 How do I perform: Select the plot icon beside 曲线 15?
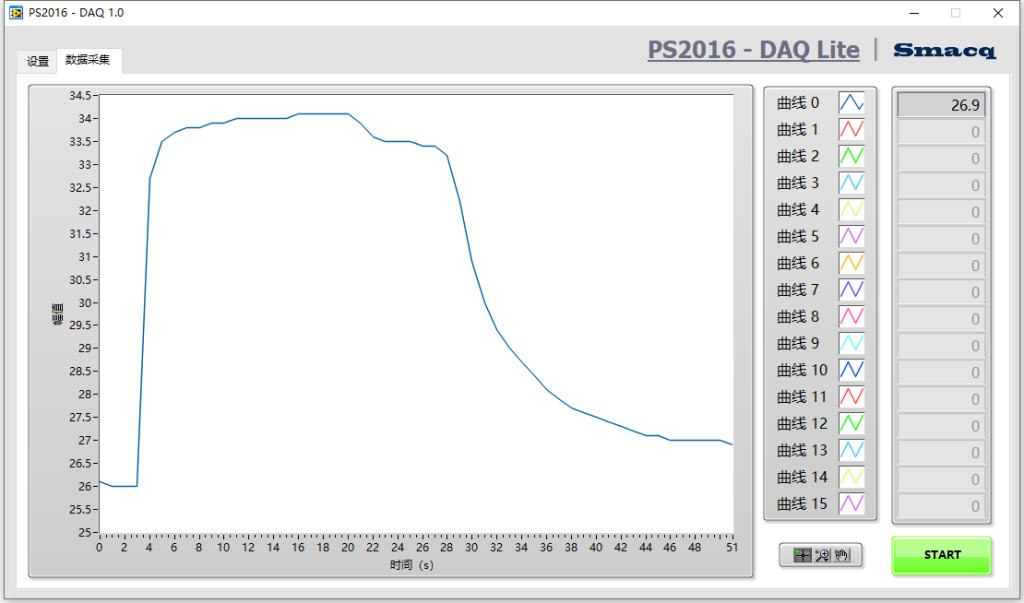pyautogui.click(x=852, y=504)
